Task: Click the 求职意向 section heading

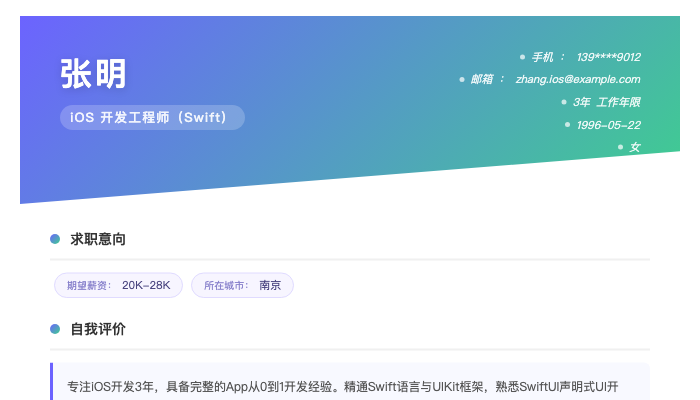Action: (98, 239)
